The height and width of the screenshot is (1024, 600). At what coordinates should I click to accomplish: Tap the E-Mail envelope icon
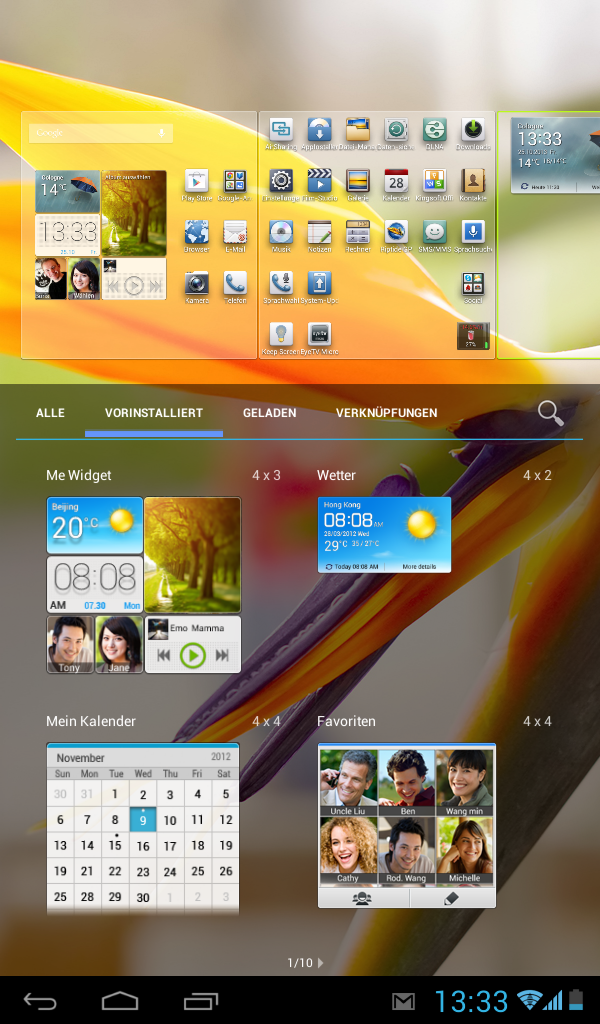(x=235, y=233)
